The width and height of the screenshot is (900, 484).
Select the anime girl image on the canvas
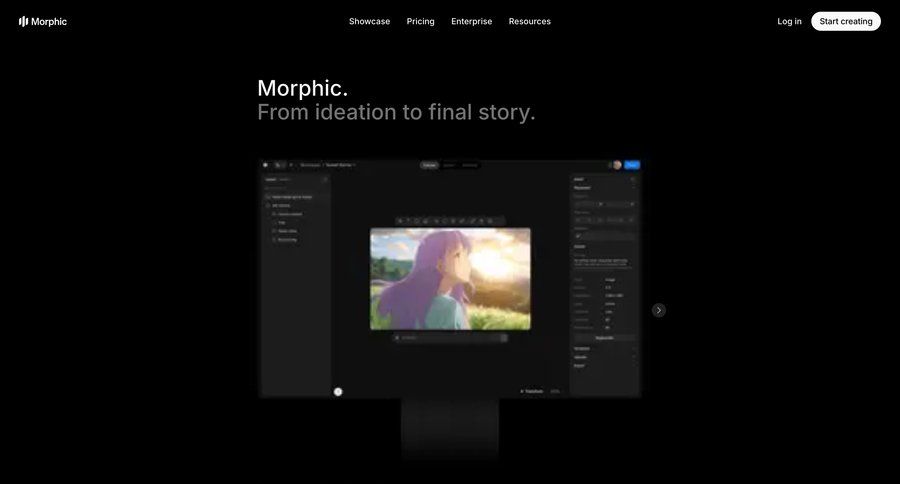[x=450, y=278]
